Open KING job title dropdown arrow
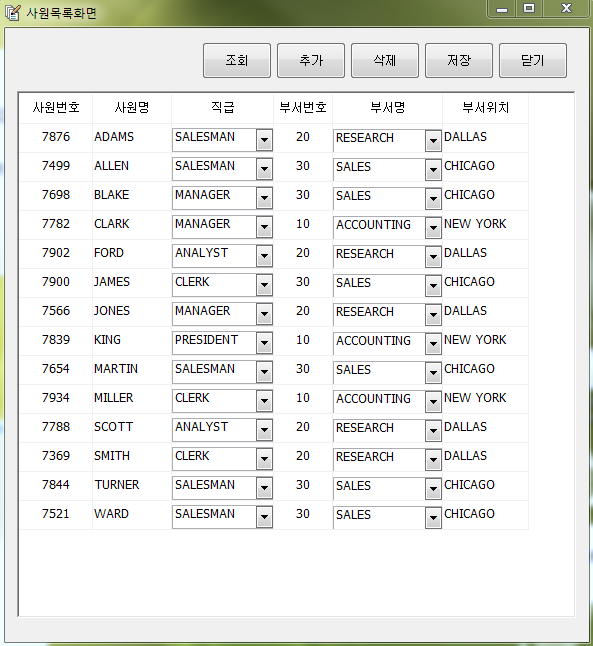The height and width of the screenshot is (646, 593). pos(264,343)
